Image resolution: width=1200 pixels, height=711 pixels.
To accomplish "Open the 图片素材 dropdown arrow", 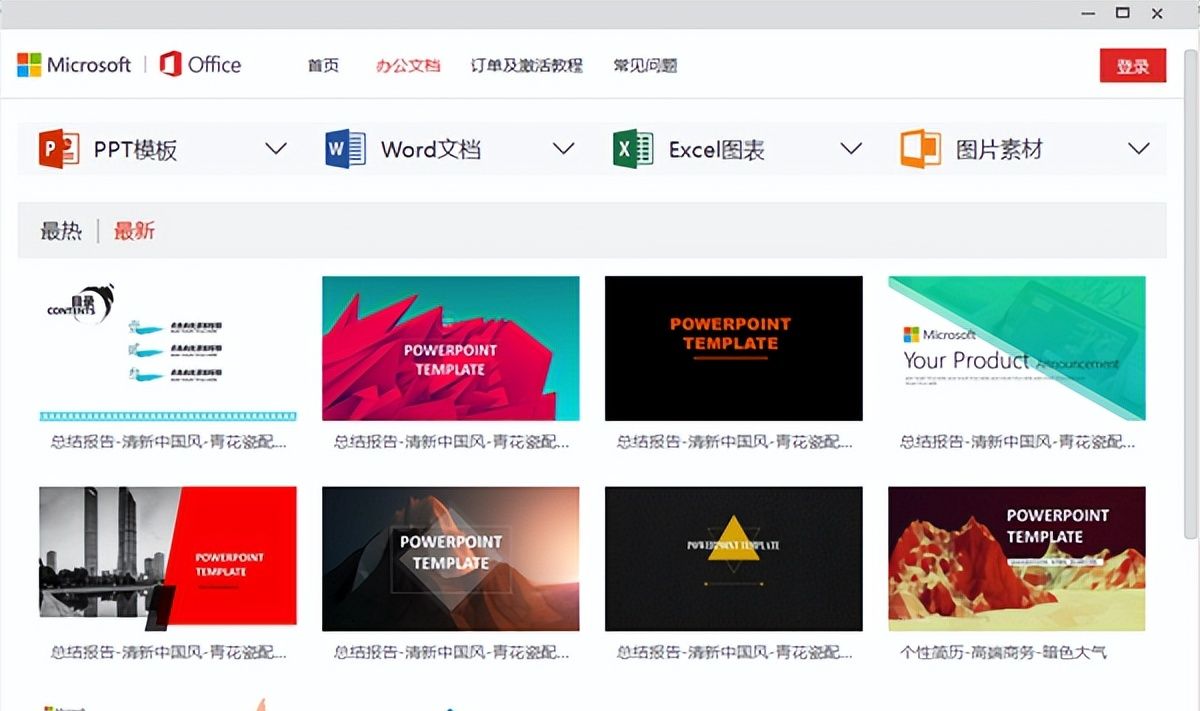I will [1139, 148].
